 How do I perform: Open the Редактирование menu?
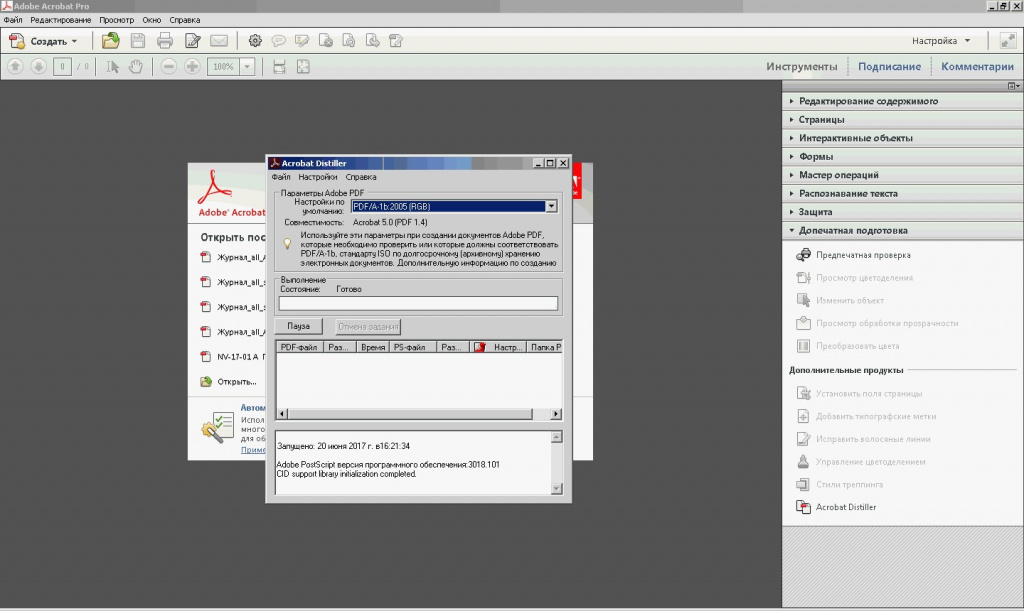61,20
